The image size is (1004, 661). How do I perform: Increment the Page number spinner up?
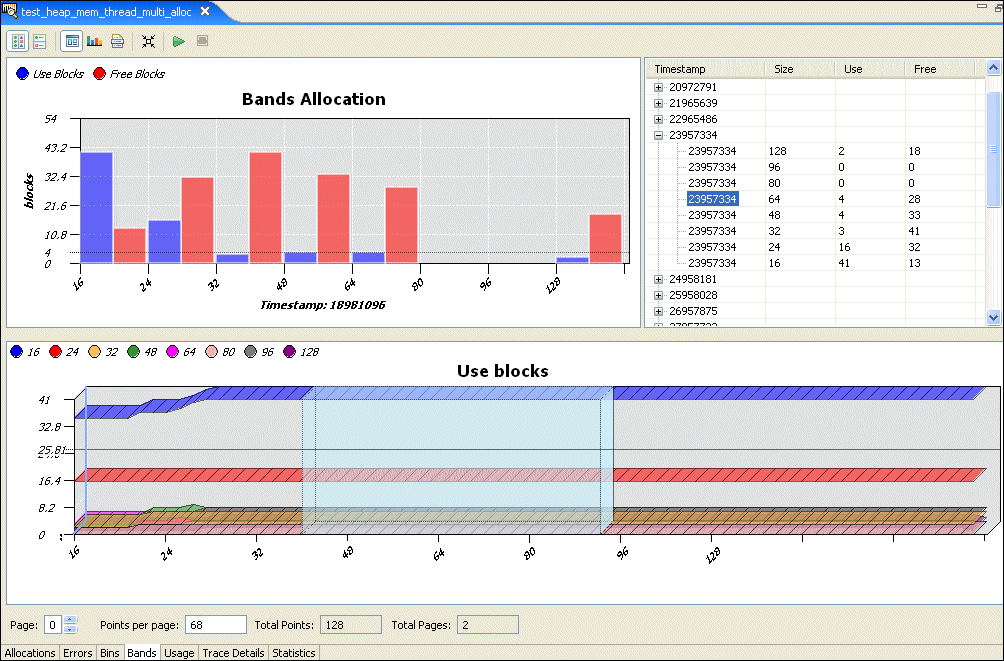coord(69,620)
